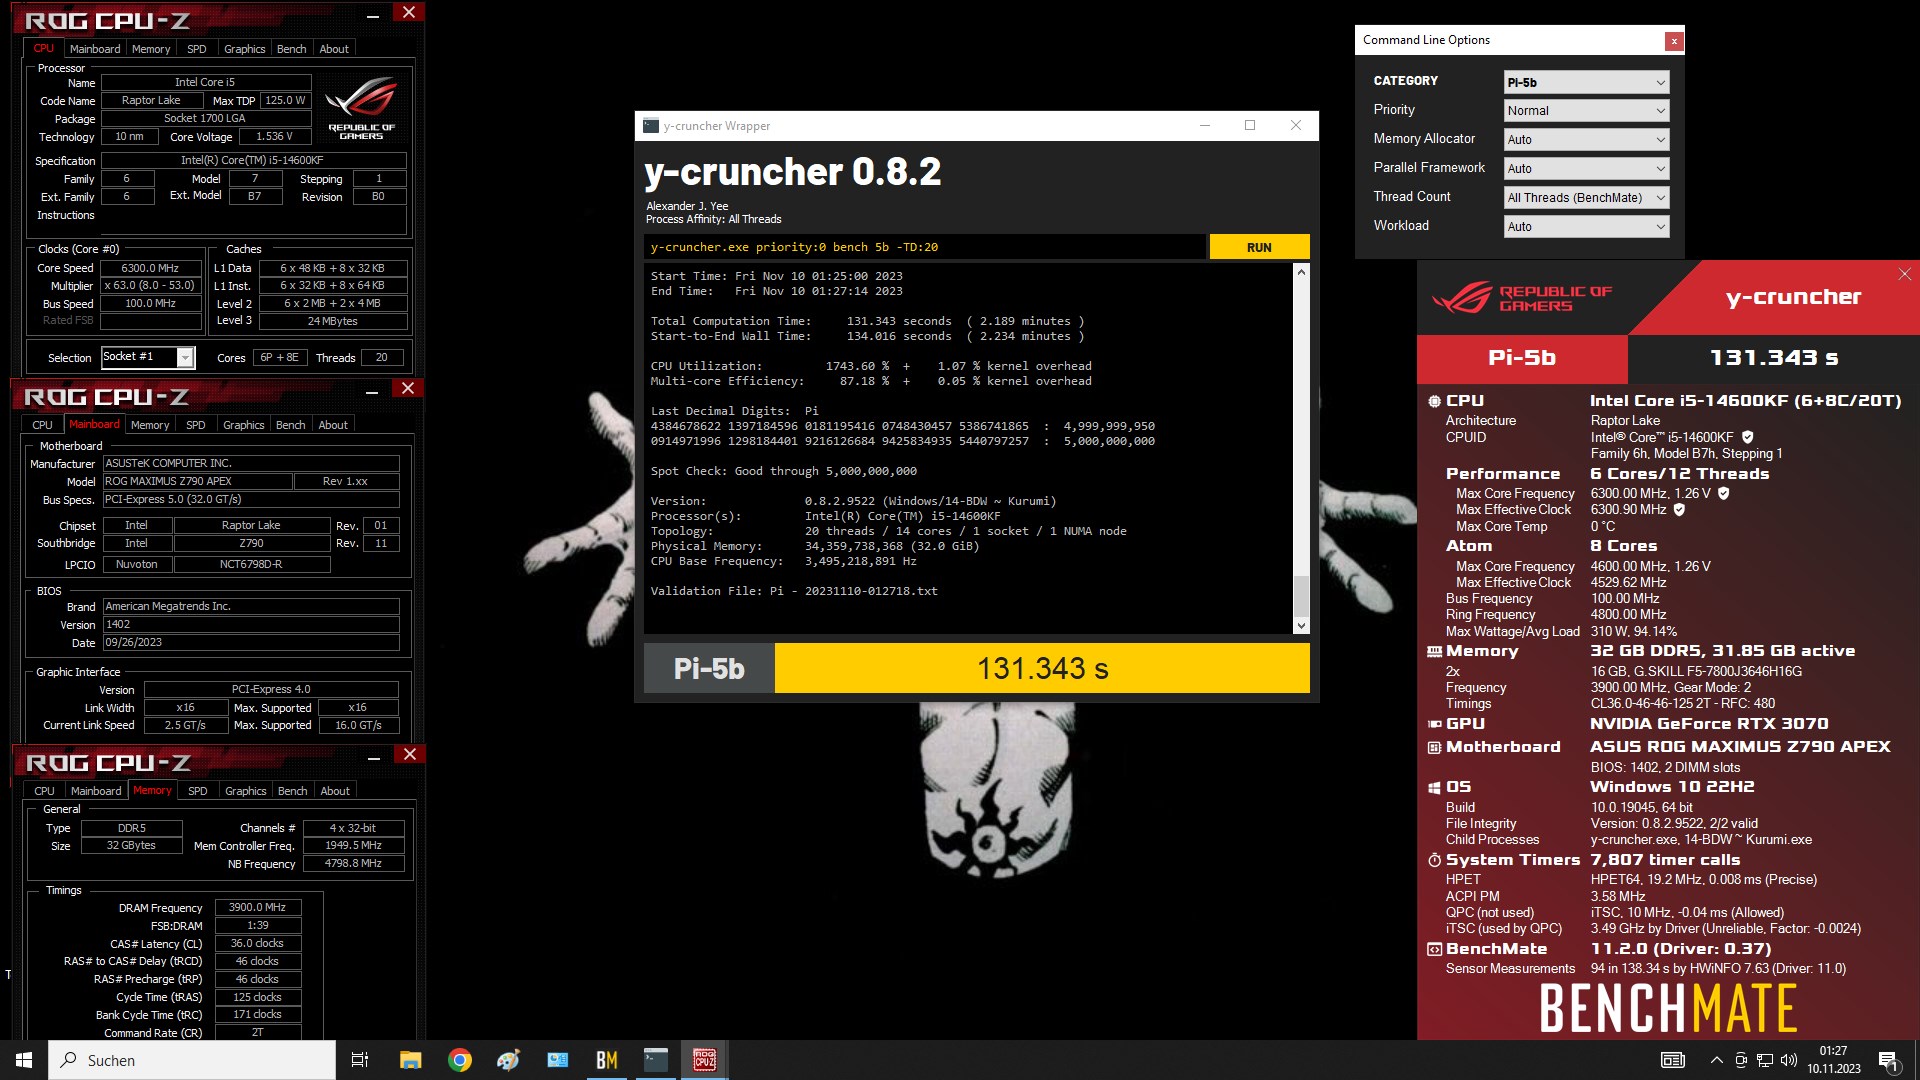Open Task View in the taskbar
The width and height of the screenshot is (1920, 1080).
pos(360,1060)
